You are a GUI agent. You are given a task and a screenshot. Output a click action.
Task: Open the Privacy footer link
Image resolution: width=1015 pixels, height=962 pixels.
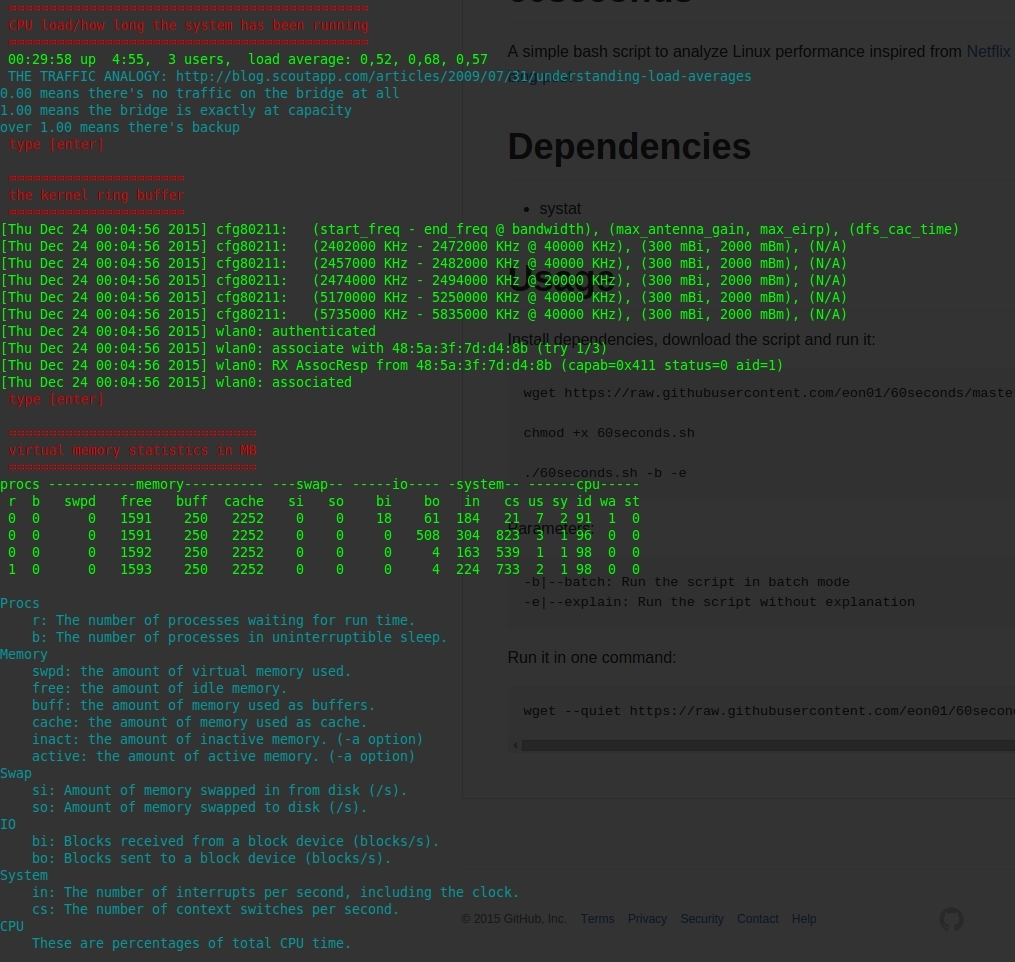(x=647, y=919)
